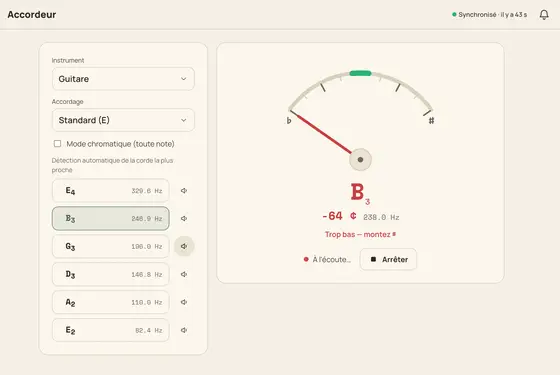
Task: Enable Mode chromatique checkbox
Action: 57,144
